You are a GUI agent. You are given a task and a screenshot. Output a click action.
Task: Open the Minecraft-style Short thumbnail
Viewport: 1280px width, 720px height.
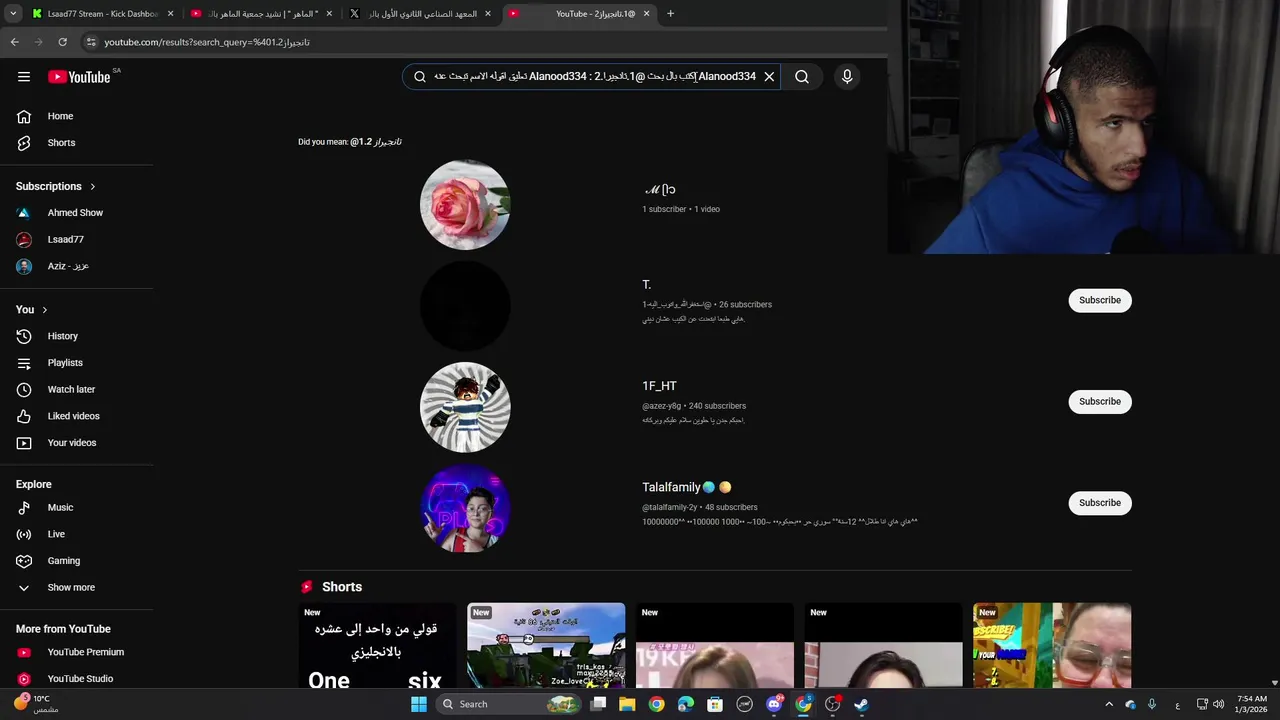click(546, 646)
